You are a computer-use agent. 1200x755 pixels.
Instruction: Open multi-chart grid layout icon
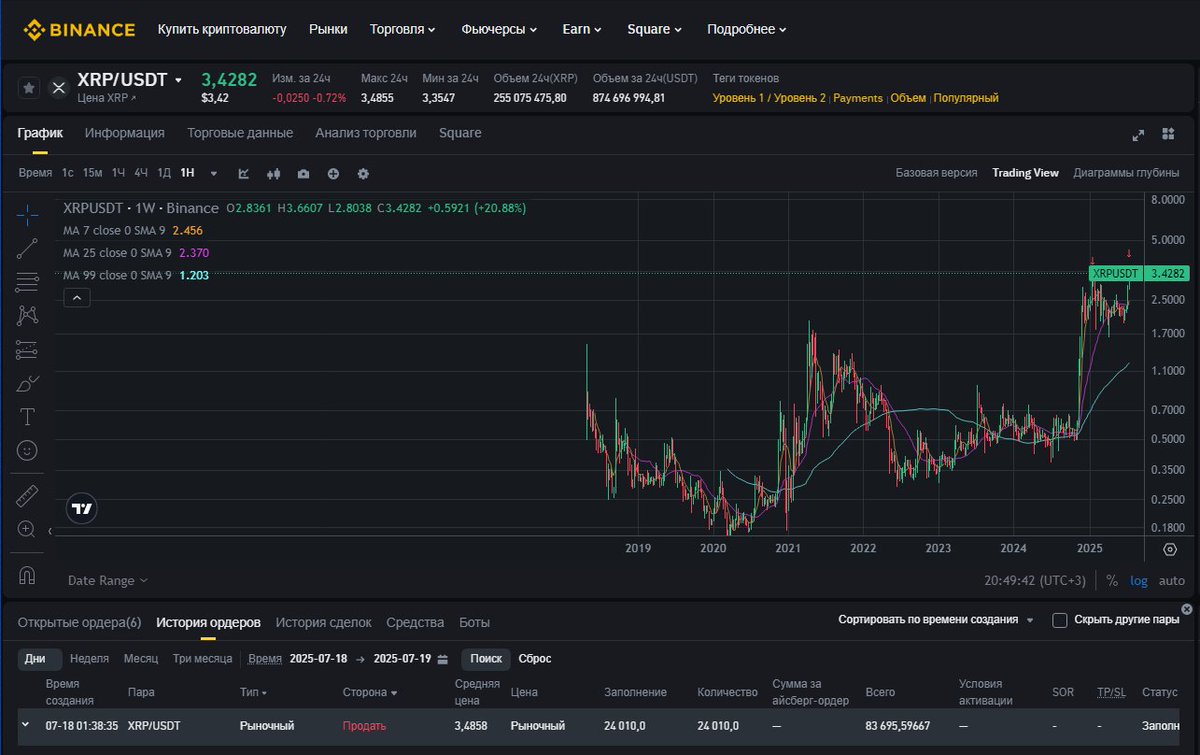tap(1168, 134)
